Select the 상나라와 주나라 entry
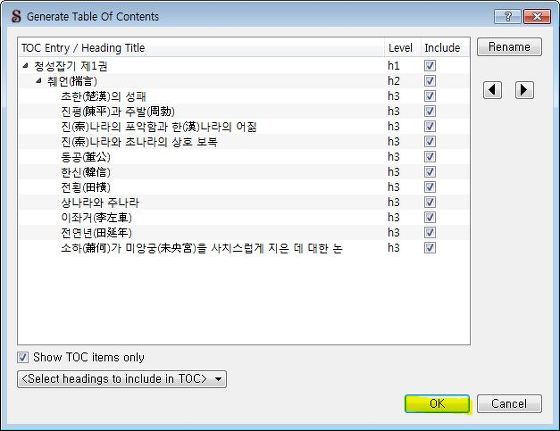The image size is (560, 431). [100, 202]
